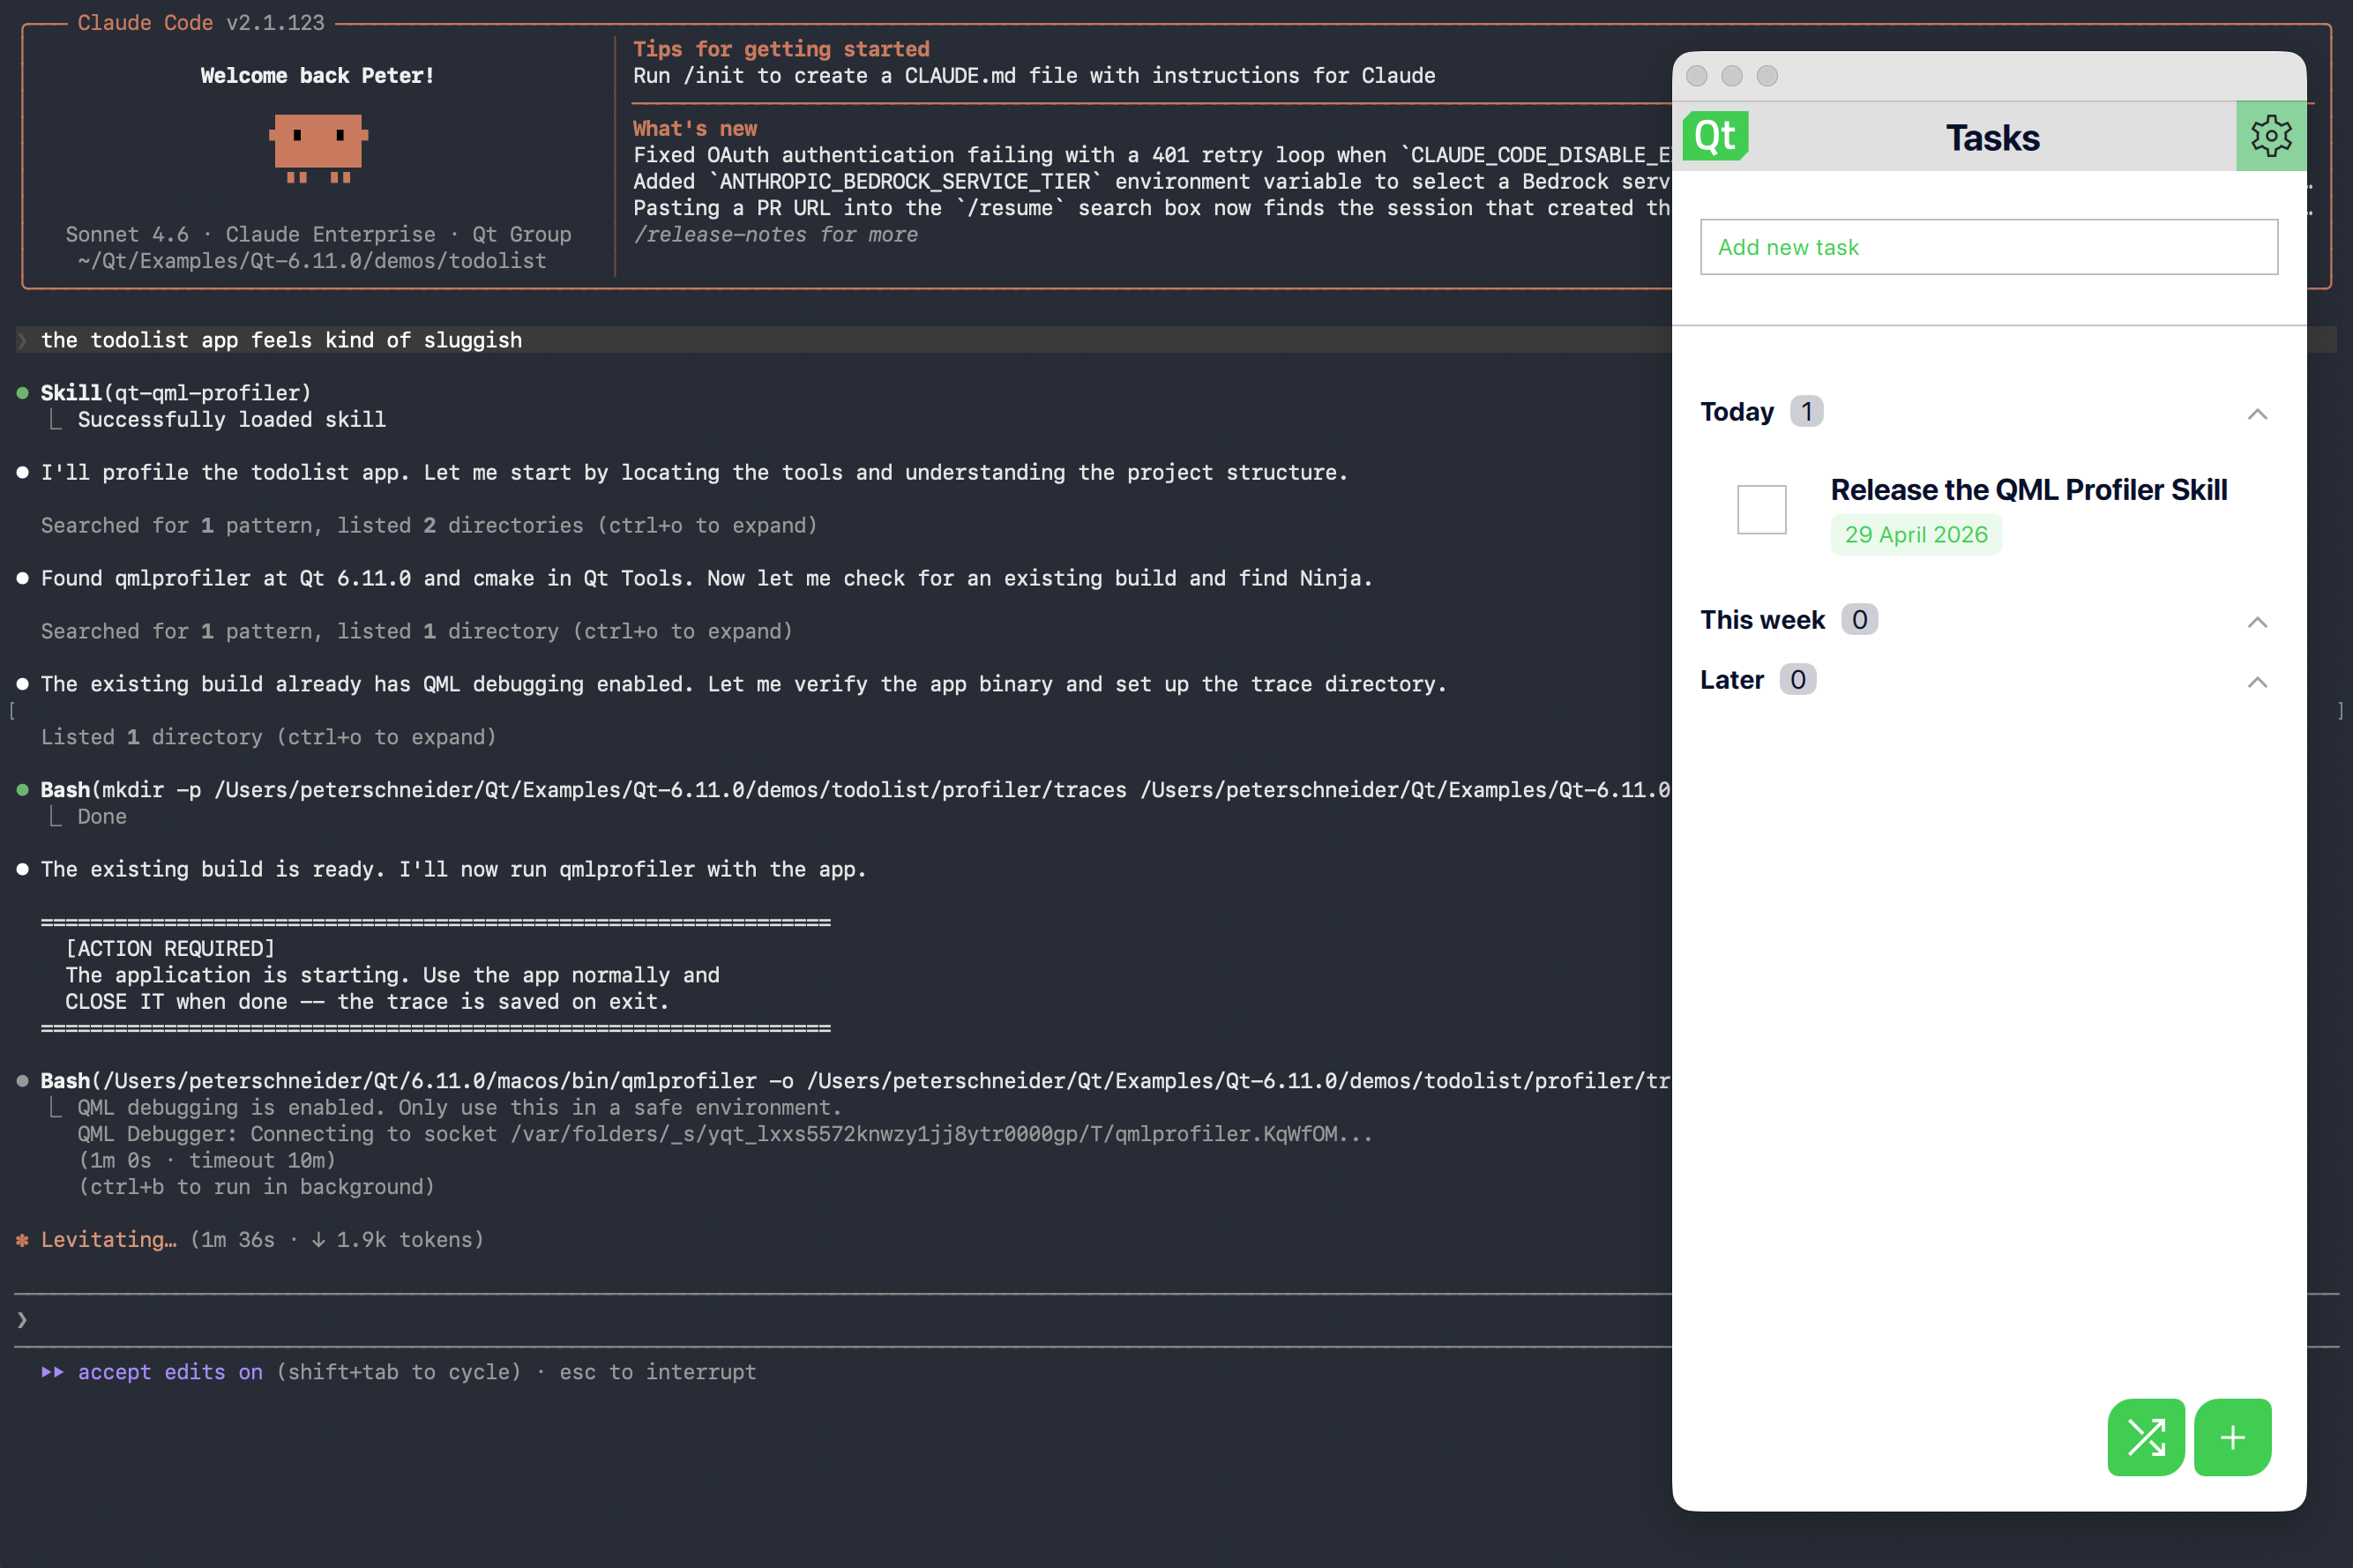
Task: Click the green plus add-task button
Action: click(x=2232, y=1437)
